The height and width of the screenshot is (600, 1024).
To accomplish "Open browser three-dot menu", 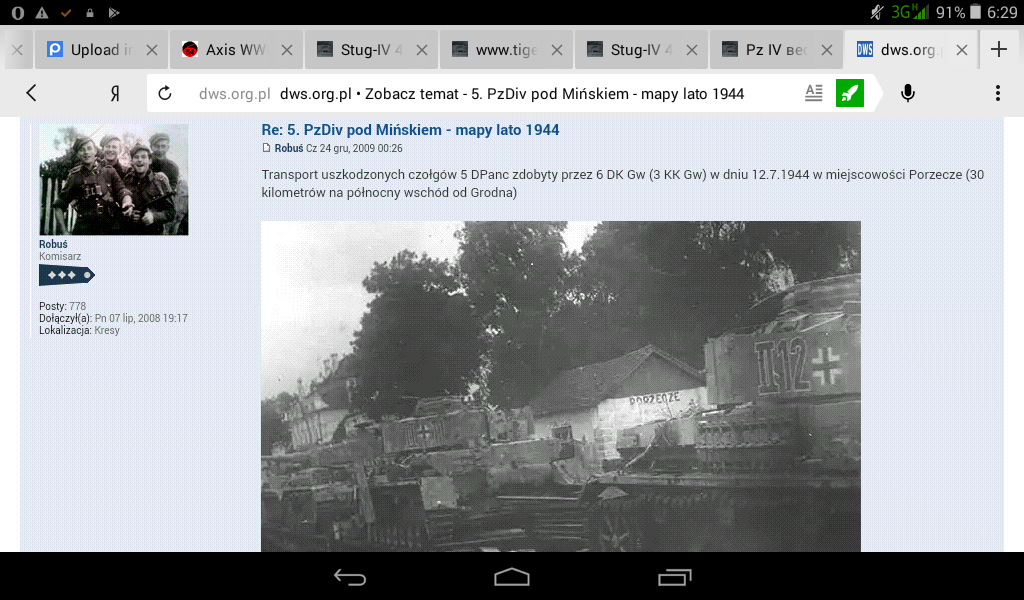I will pyautogui.click(x=998, y=93).
